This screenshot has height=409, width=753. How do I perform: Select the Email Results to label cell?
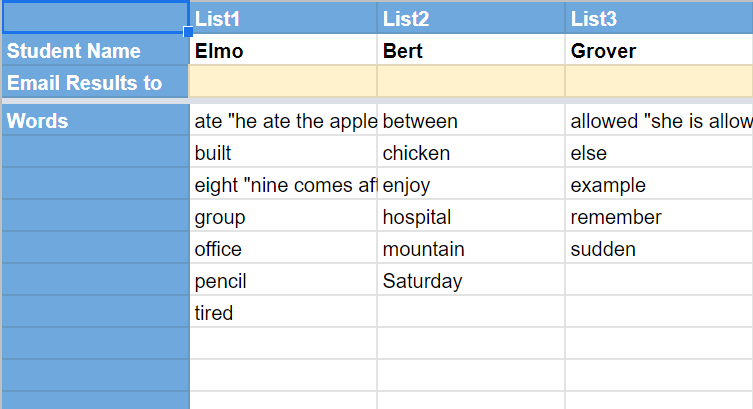(x=95, y=82)
